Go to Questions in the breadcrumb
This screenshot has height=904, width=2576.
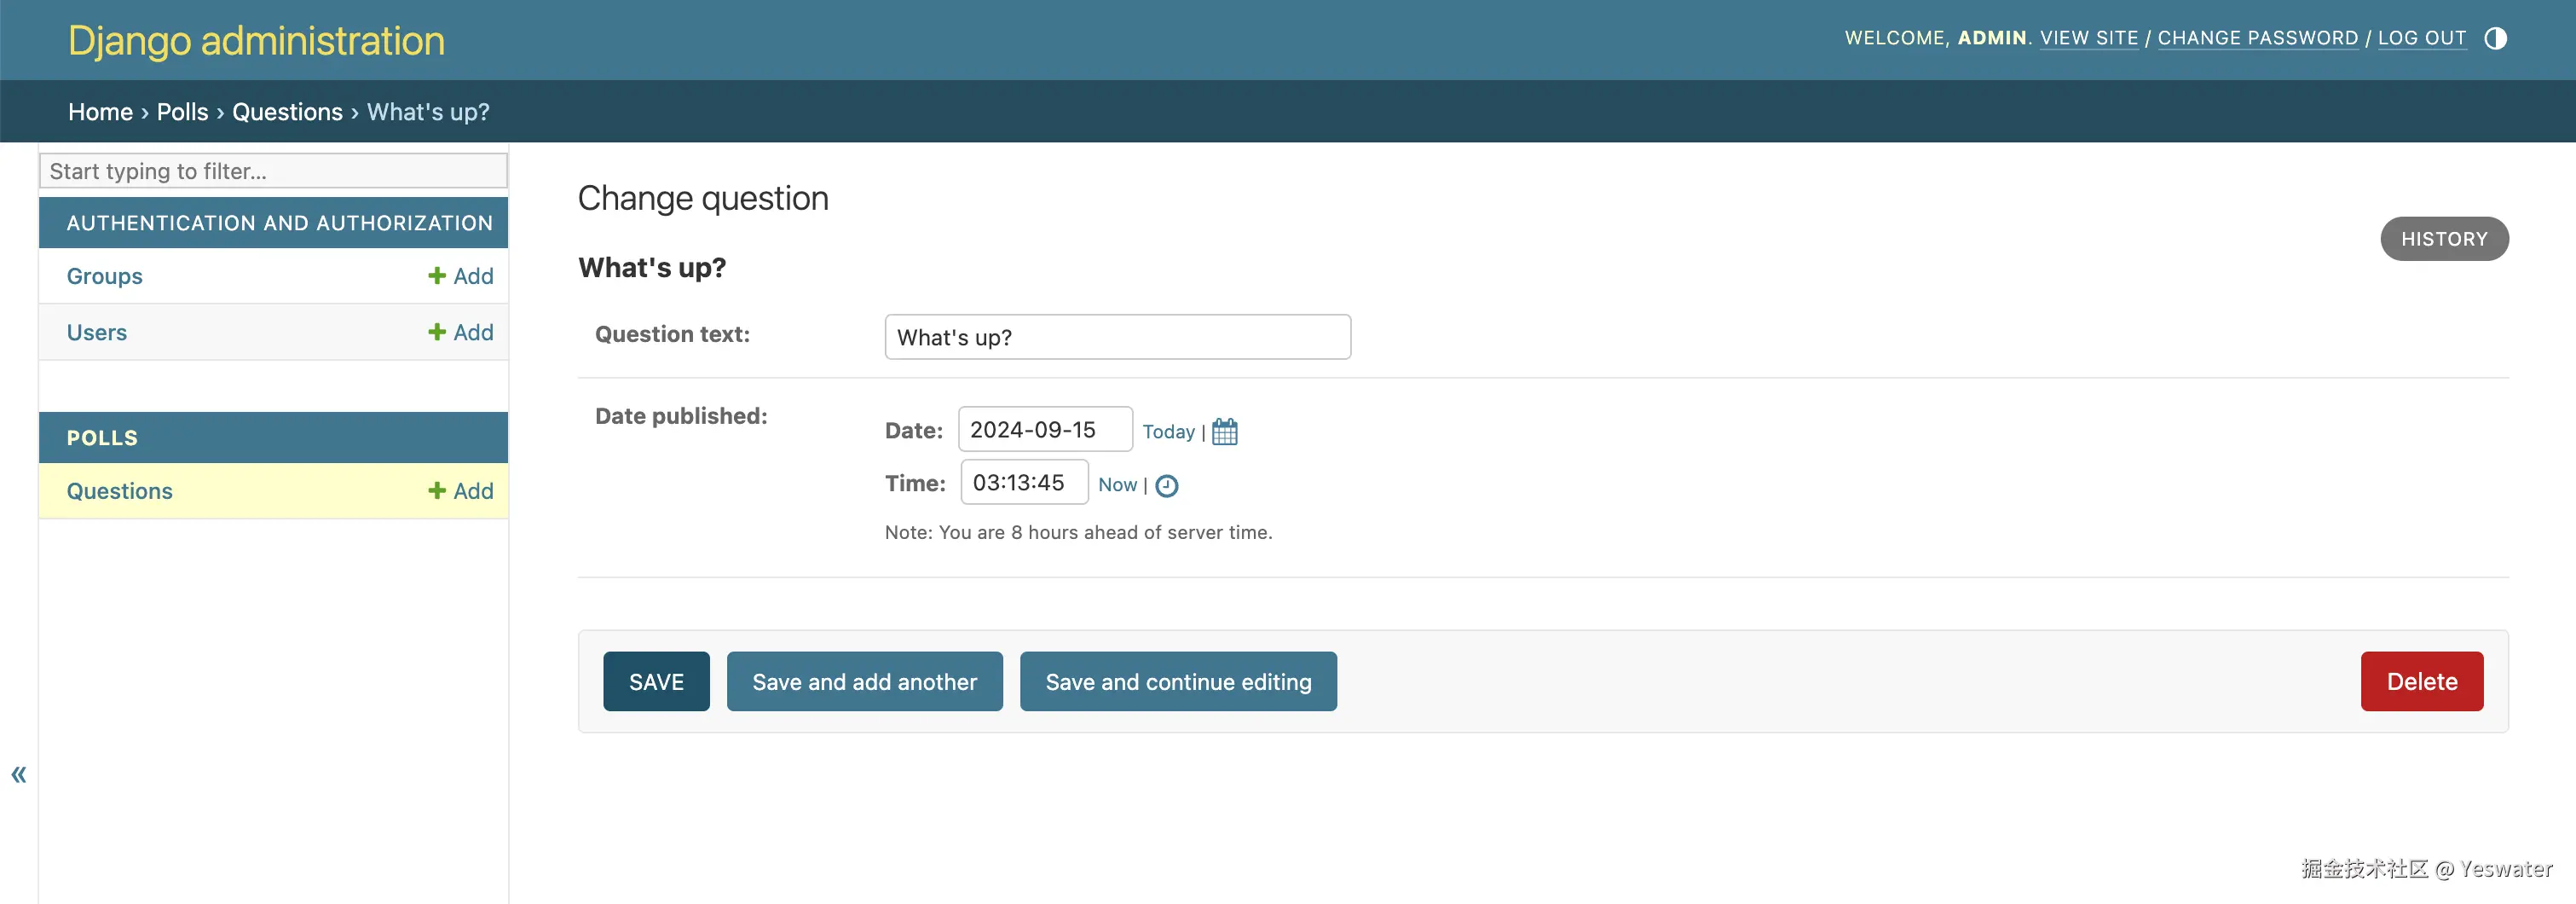pyautogui.click(x=287, y=112)
